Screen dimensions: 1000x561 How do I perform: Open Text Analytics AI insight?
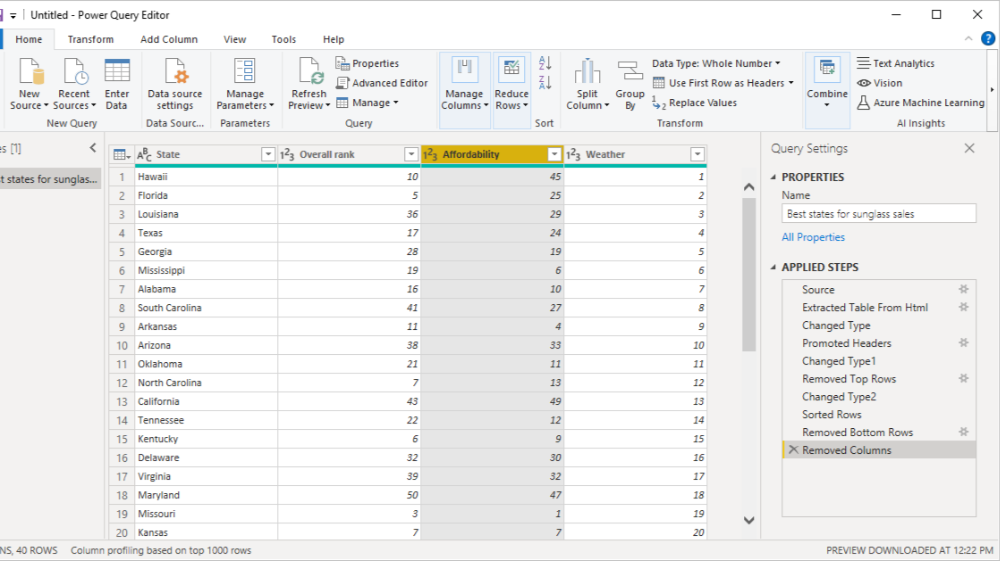click(895, 63)
